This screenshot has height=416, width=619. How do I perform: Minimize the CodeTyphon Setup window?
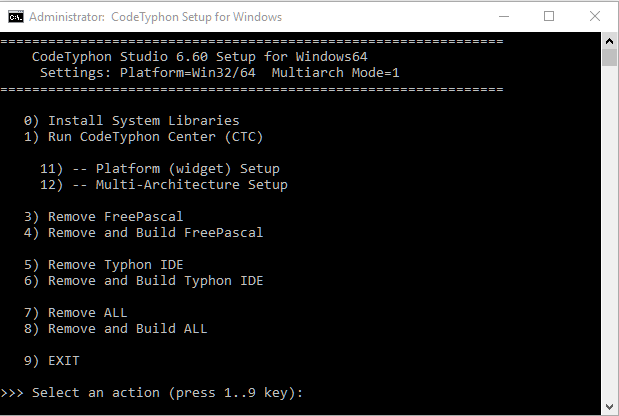[x=504, y=17]
